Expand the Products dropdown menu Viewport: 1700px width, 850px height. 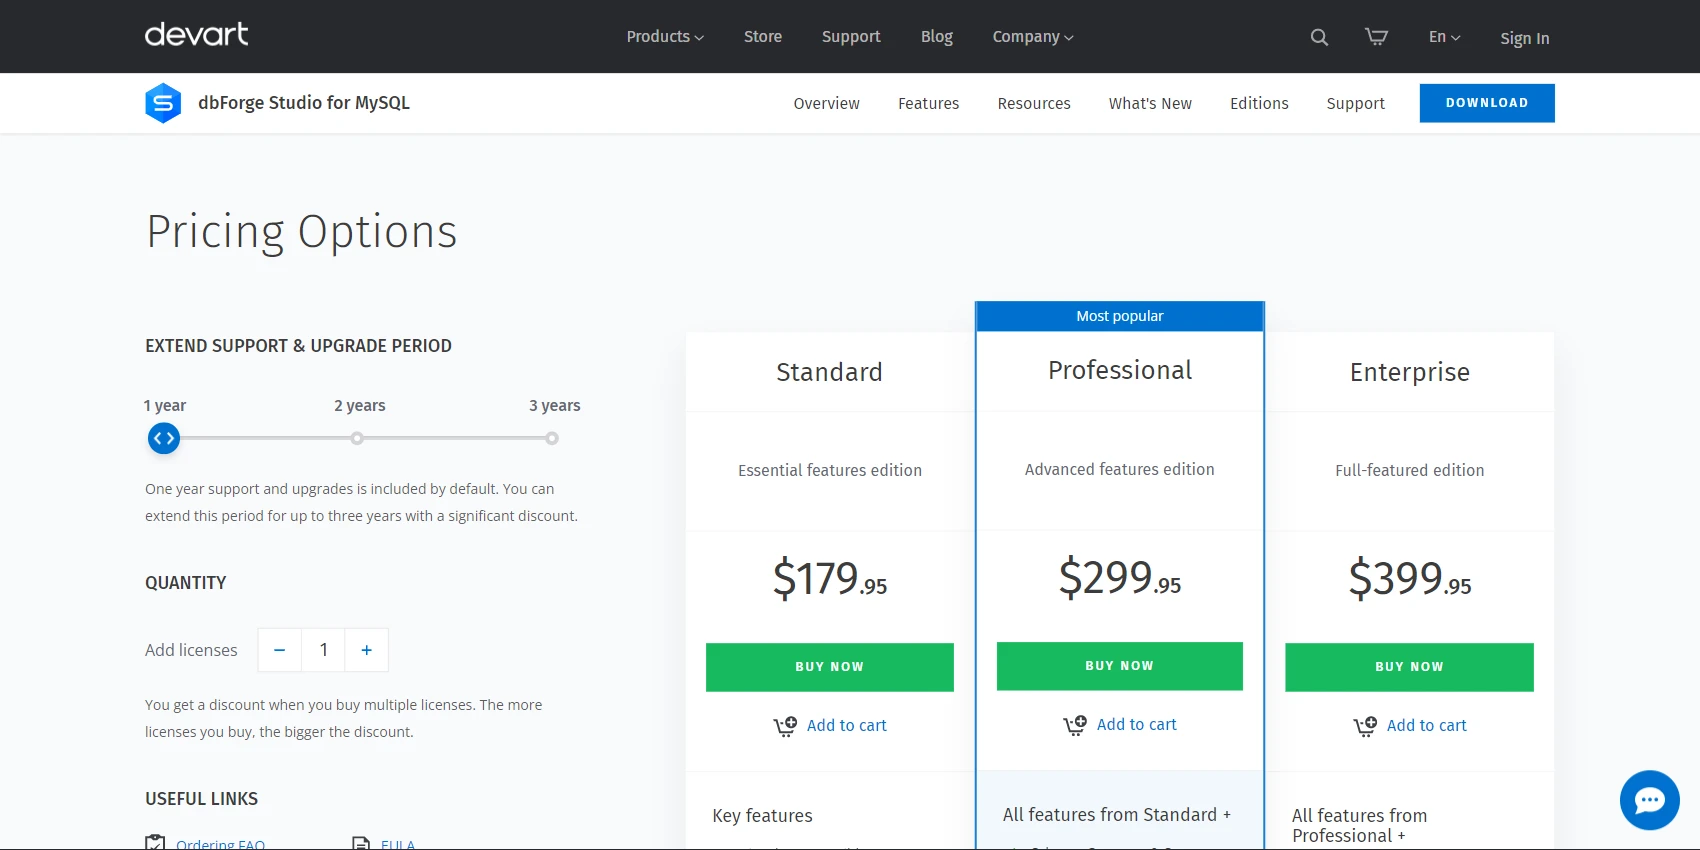(x=665, y=37)
